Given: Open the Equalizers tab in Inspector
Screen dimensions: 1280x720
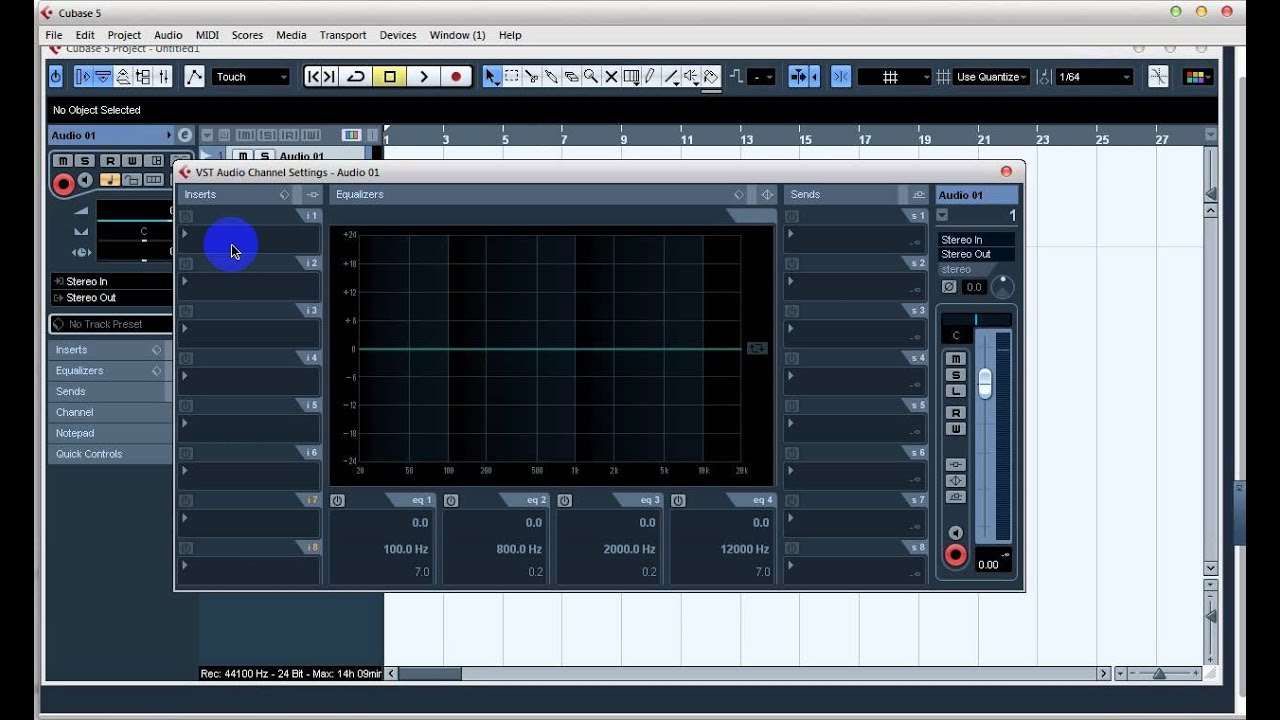Looking at the screenshot, I should tap(108, 371).
